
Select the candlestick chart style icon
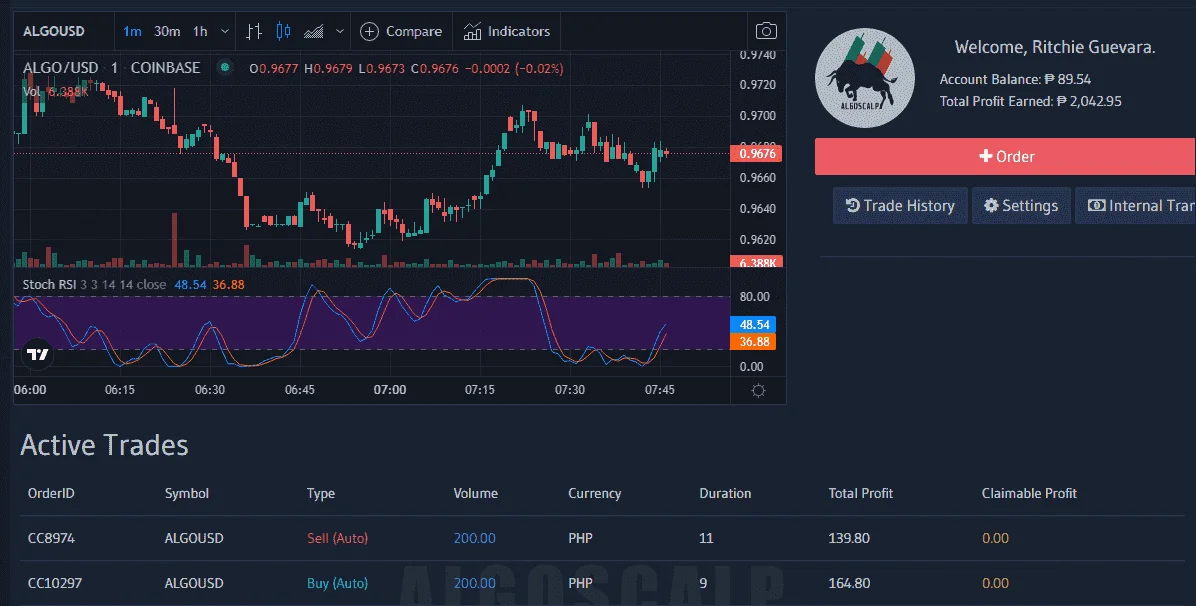(283, 31)
